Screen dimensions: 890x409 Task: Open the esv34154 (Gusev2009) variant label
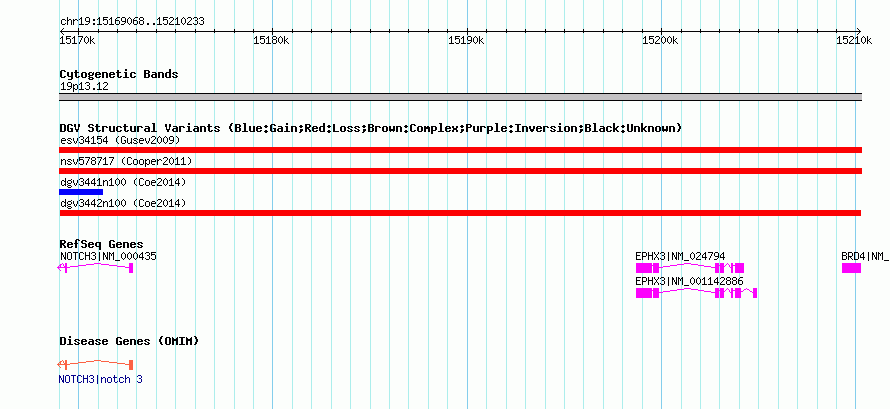[120, 140]
